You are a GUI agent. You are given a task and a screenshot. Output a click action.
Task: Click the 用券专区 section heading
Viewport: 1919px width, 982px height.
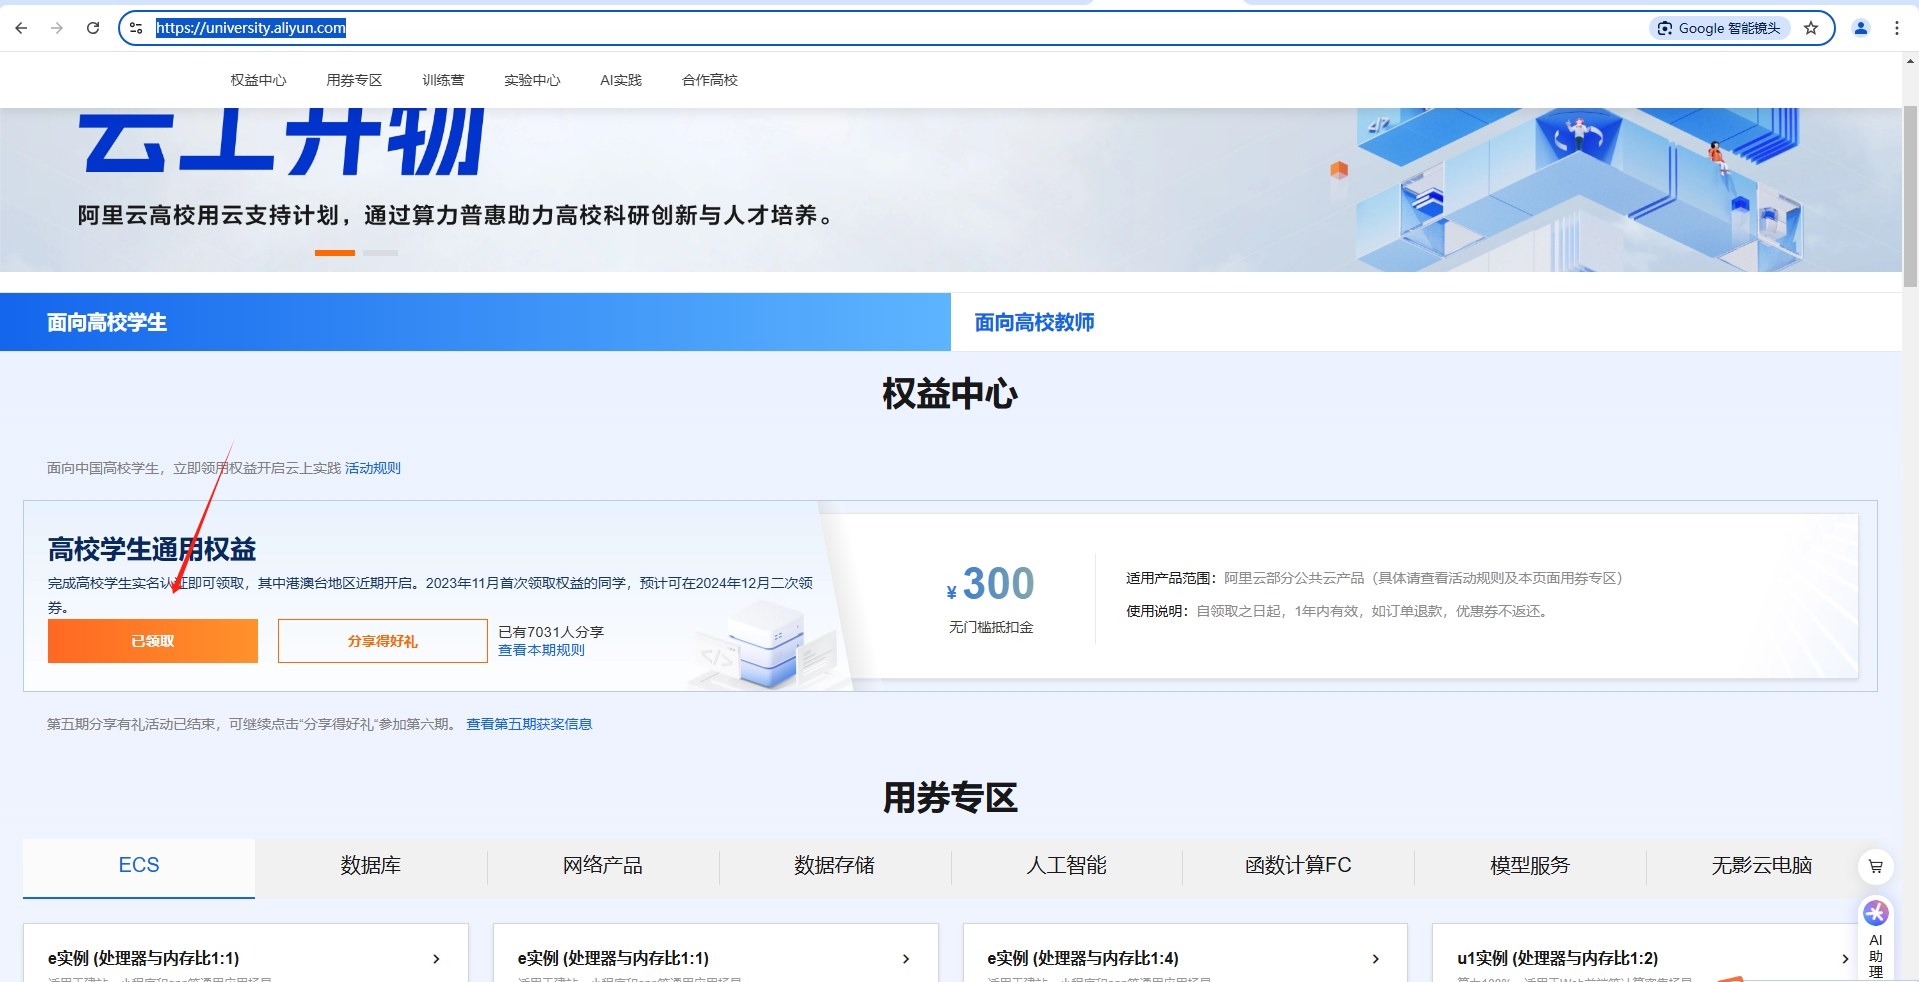950,798
